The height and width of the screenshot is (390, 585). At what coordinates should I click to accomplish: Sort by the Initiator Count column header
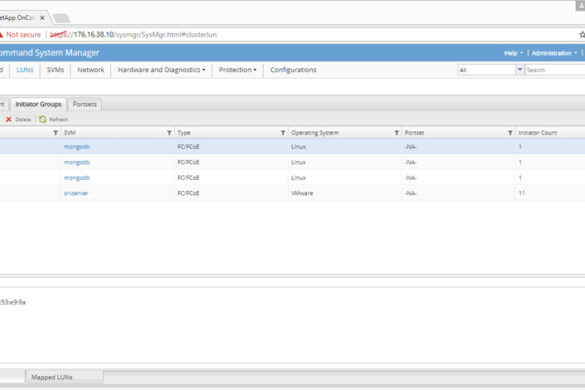tap(538, 132)
